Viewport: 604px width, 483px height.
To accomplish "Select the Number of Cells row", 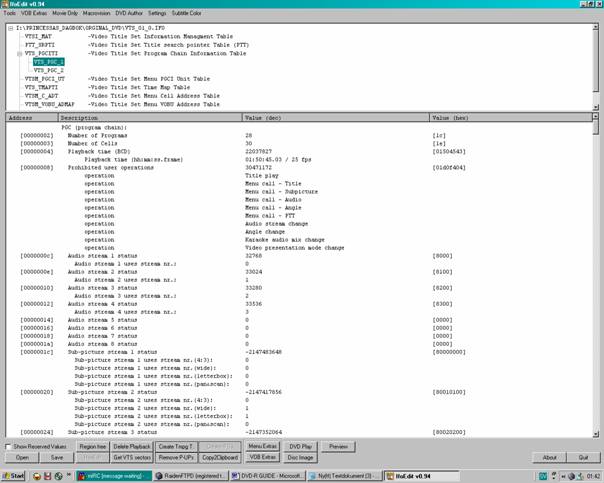I will pyautogui.click(x=299, y=144).
